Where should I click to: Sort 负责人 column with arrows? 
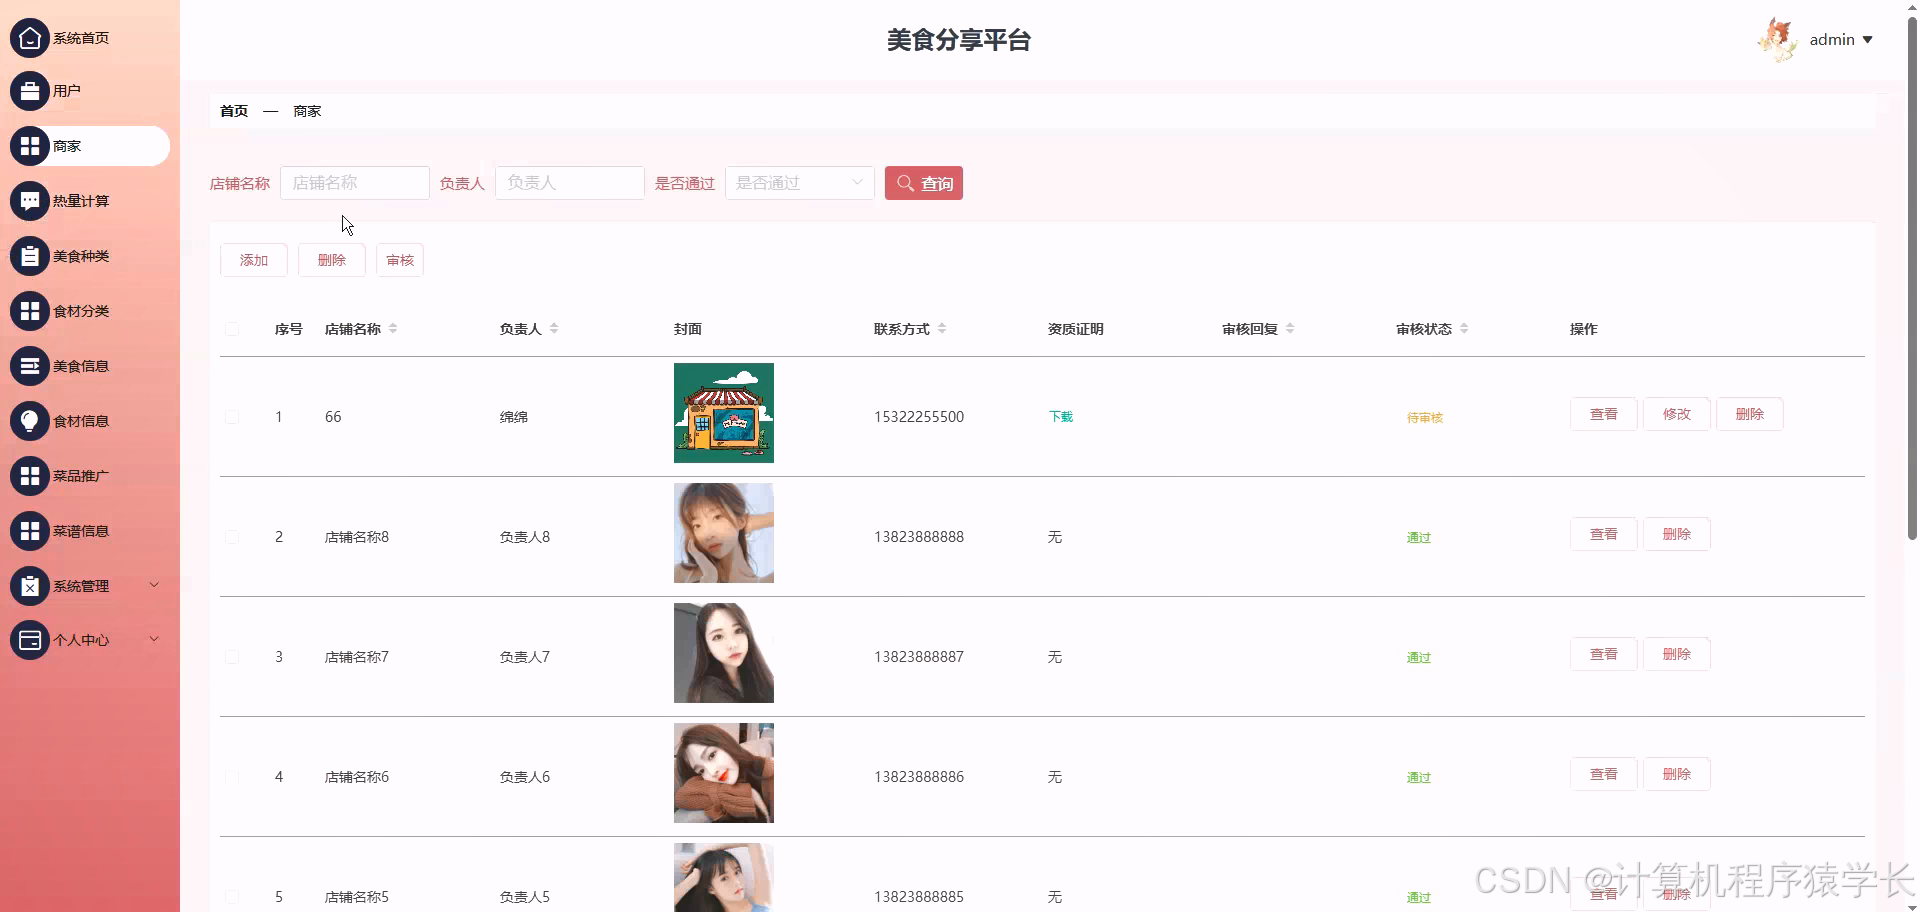554,329
